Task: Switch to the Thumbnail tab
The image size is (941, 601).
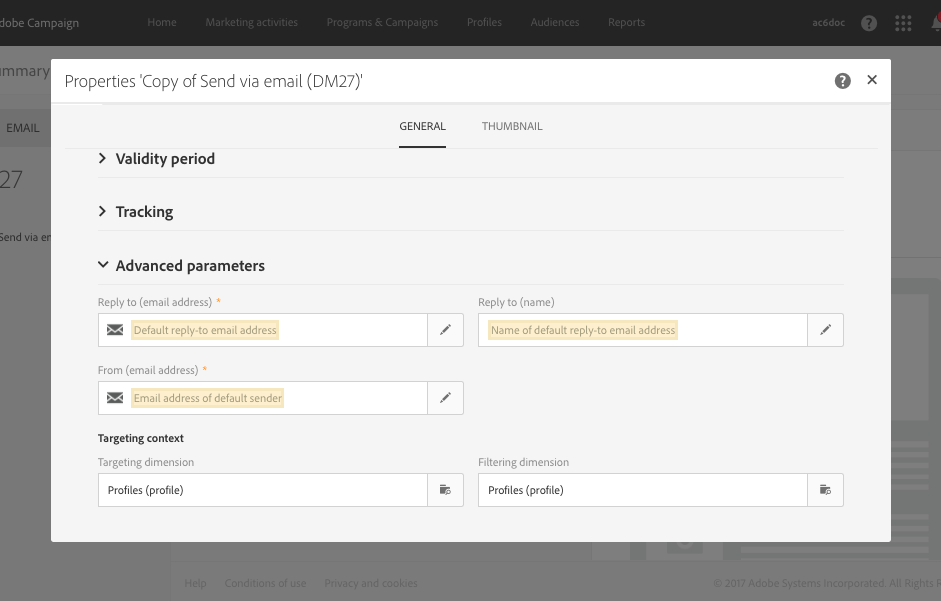Action: point(512,127)
